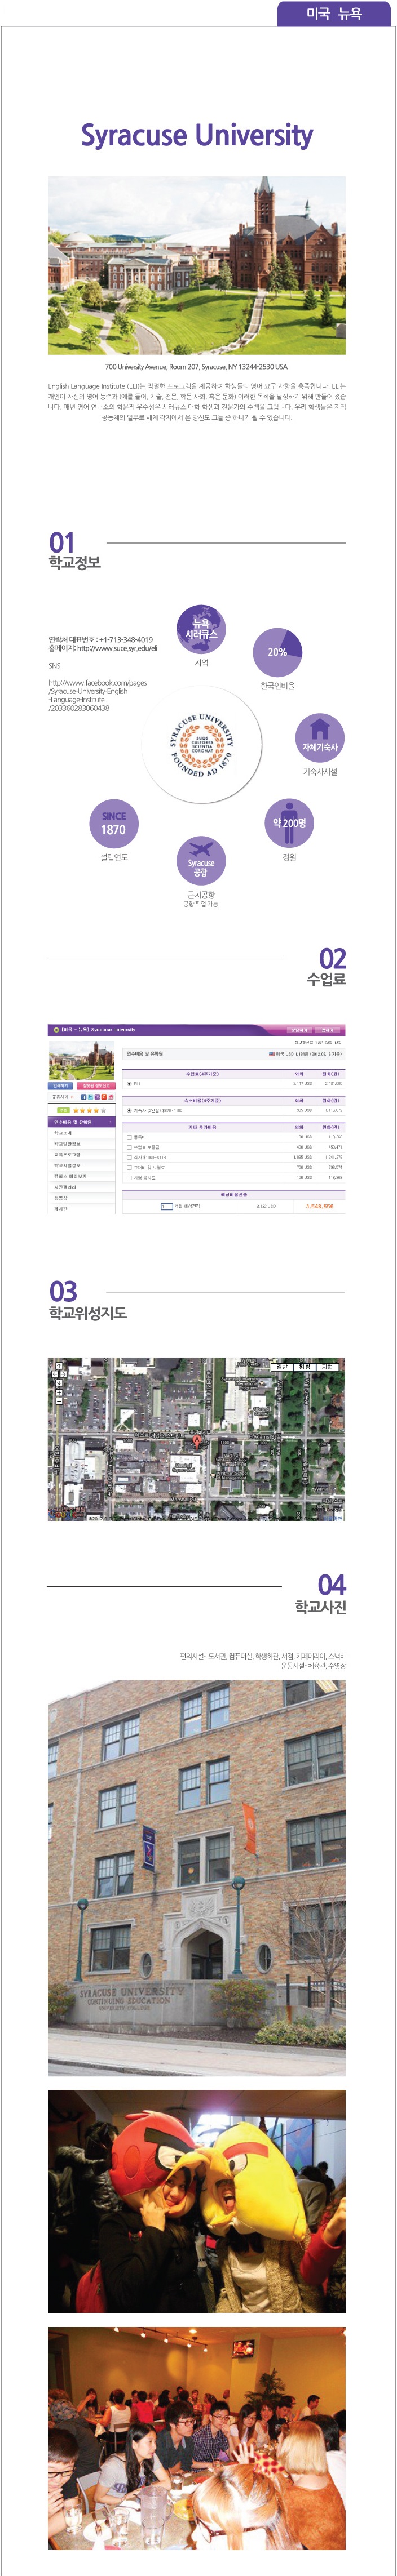Click the map pan control arrows

[59, 1375]
